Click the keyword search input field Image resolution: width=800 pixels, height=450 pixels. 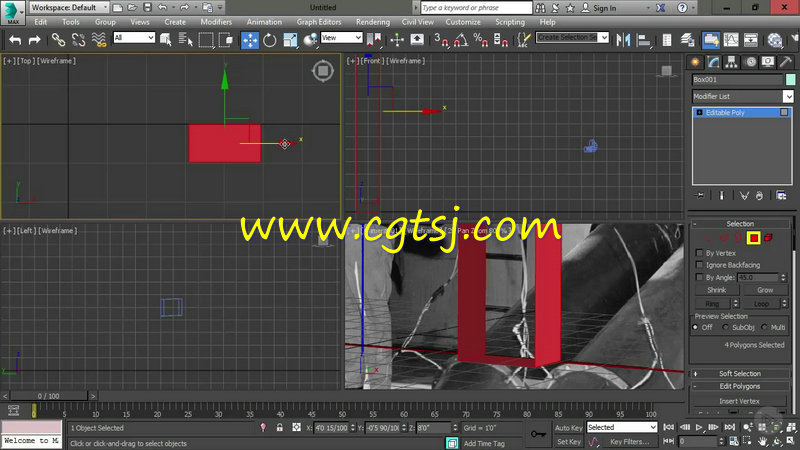pos(476,8)
